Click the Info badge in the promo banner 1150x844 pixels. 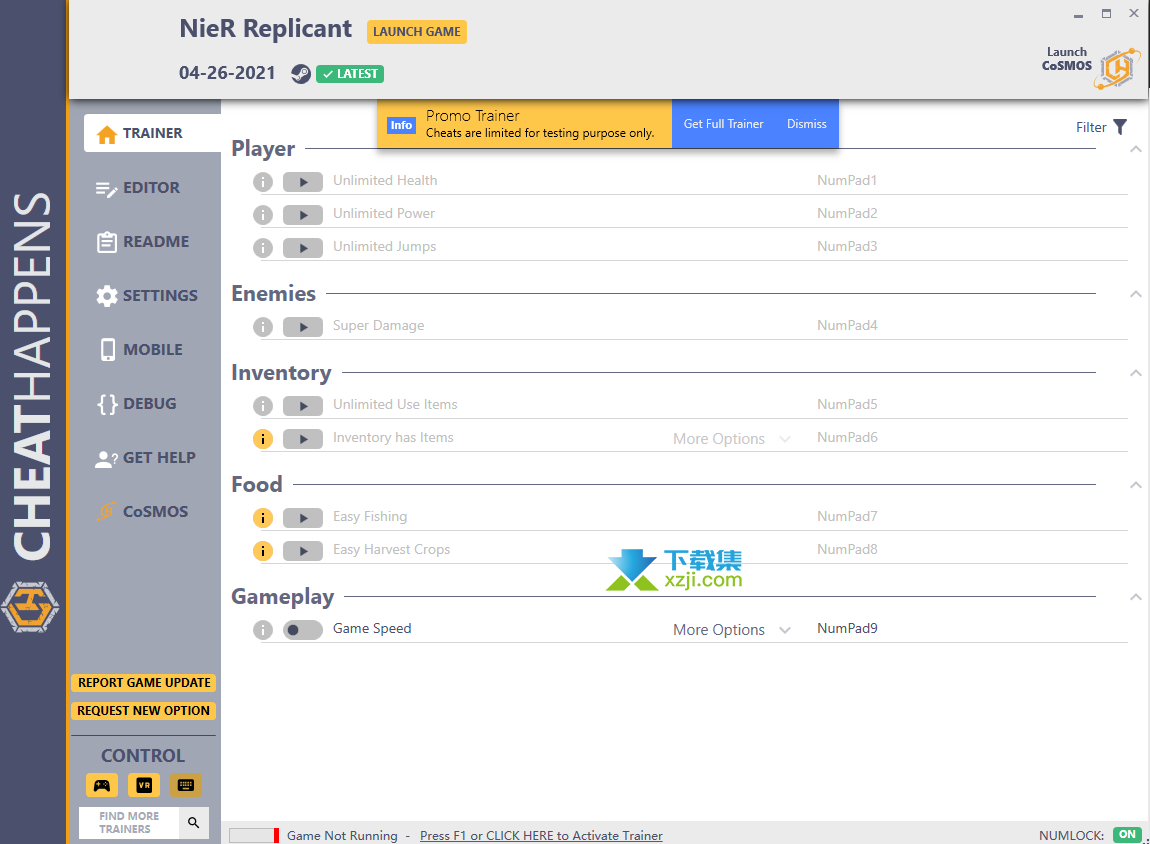tap(401, 125)
